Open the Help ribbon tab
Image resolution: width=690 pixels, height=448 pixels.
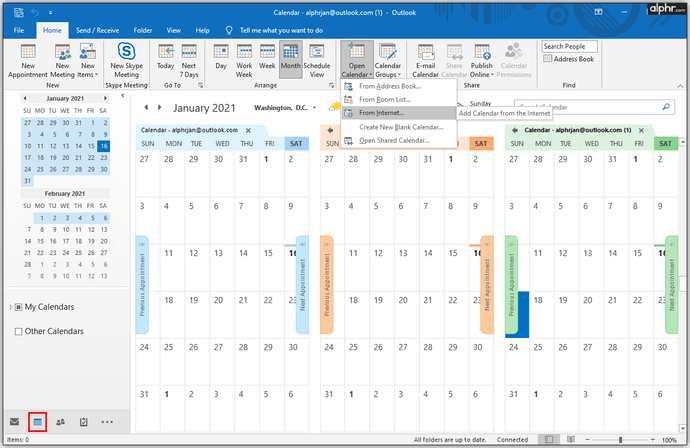(x=202, y=30)
